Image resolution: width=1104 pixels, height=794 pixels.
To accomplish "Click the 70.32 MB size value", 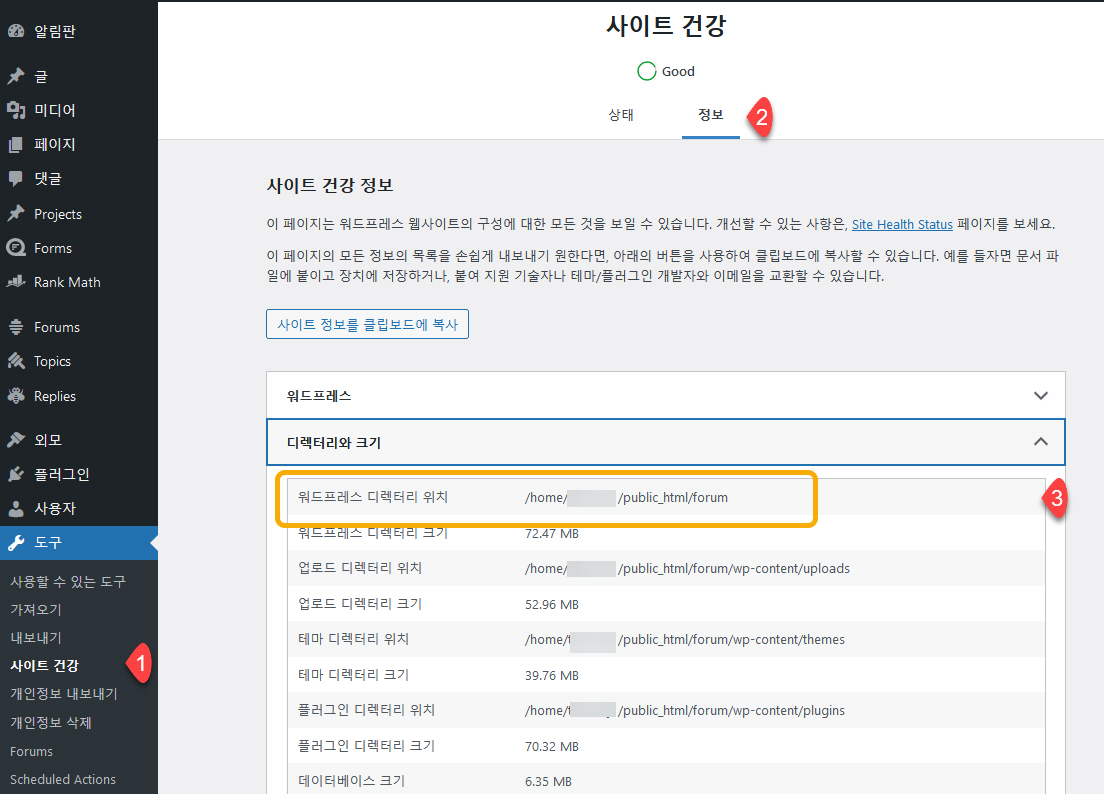I will pyautogui.click(x=551, y=747).
